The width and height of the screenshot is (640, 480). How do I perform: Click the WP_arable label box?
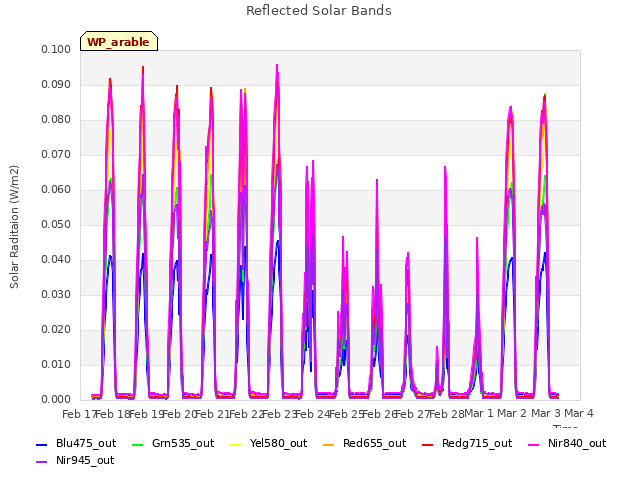[119, 41]
